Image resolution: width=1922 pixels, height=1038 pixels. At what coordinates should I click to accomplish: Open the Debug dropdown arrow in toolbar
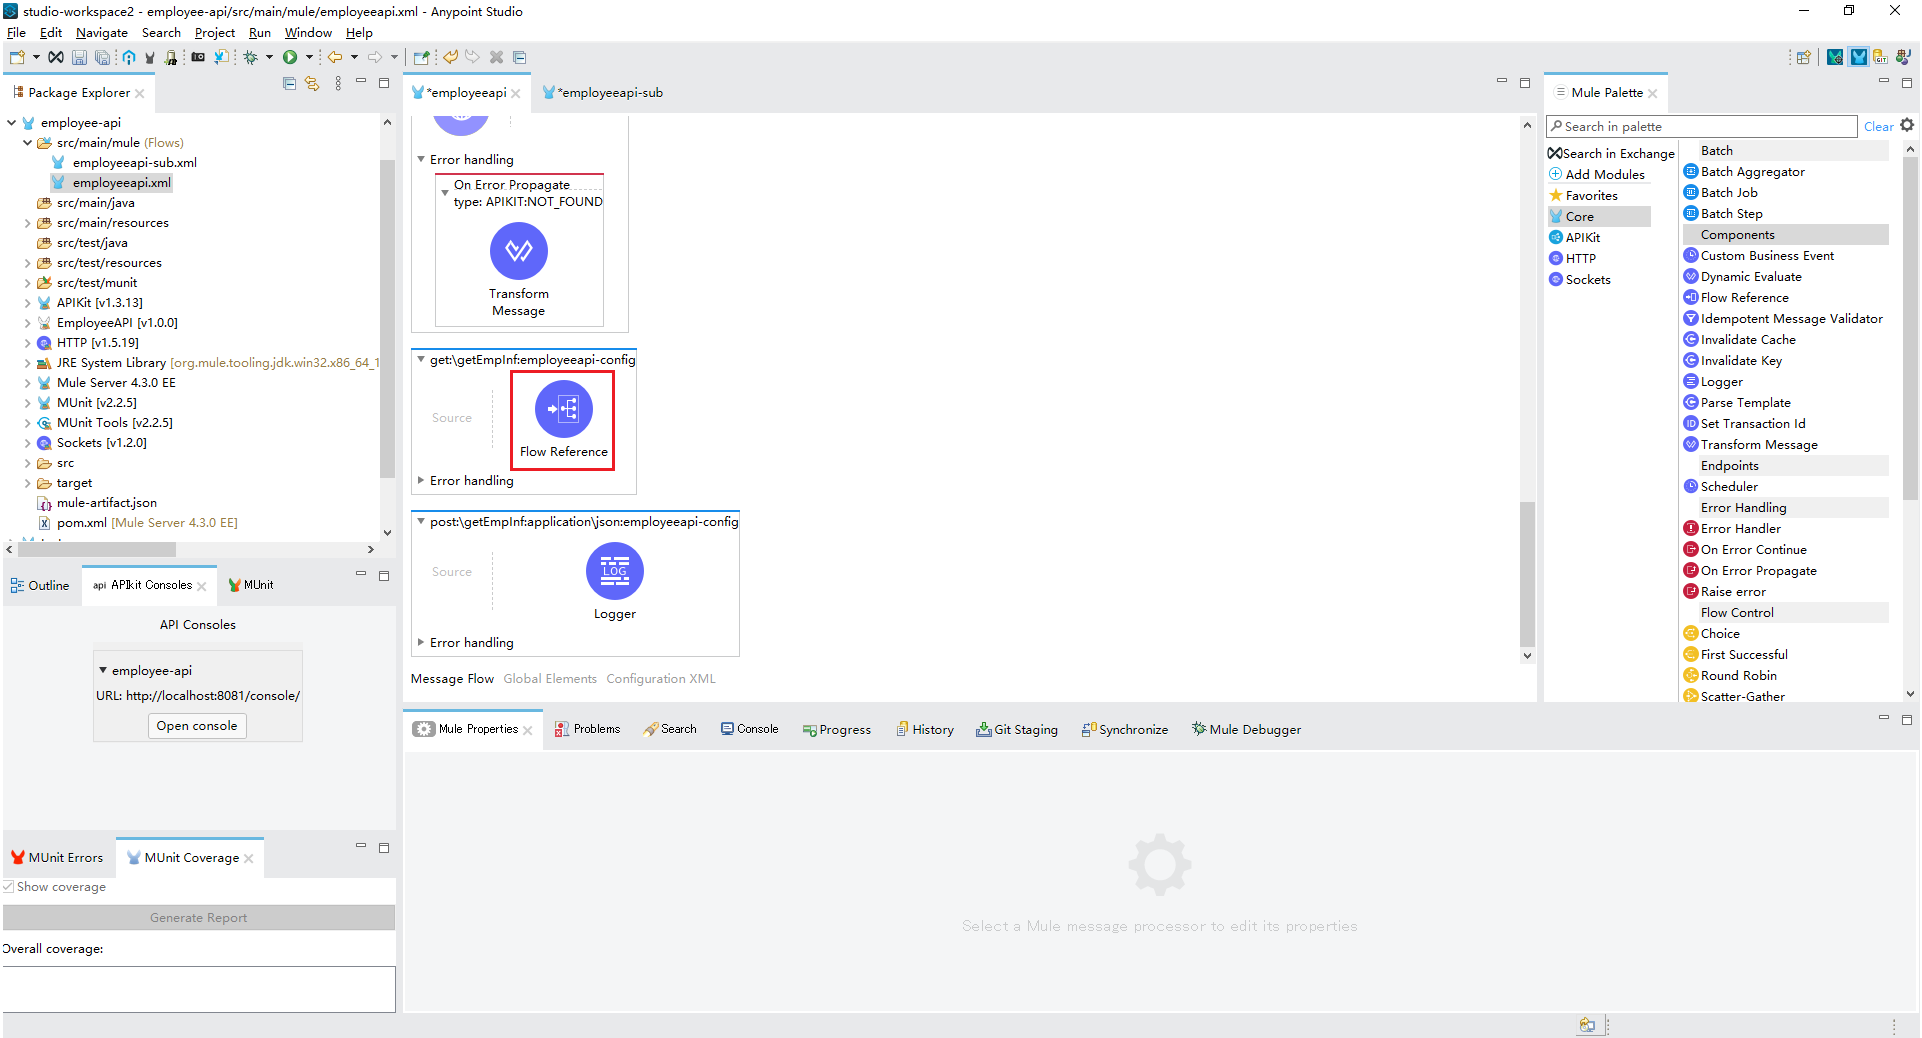(269, 57)
